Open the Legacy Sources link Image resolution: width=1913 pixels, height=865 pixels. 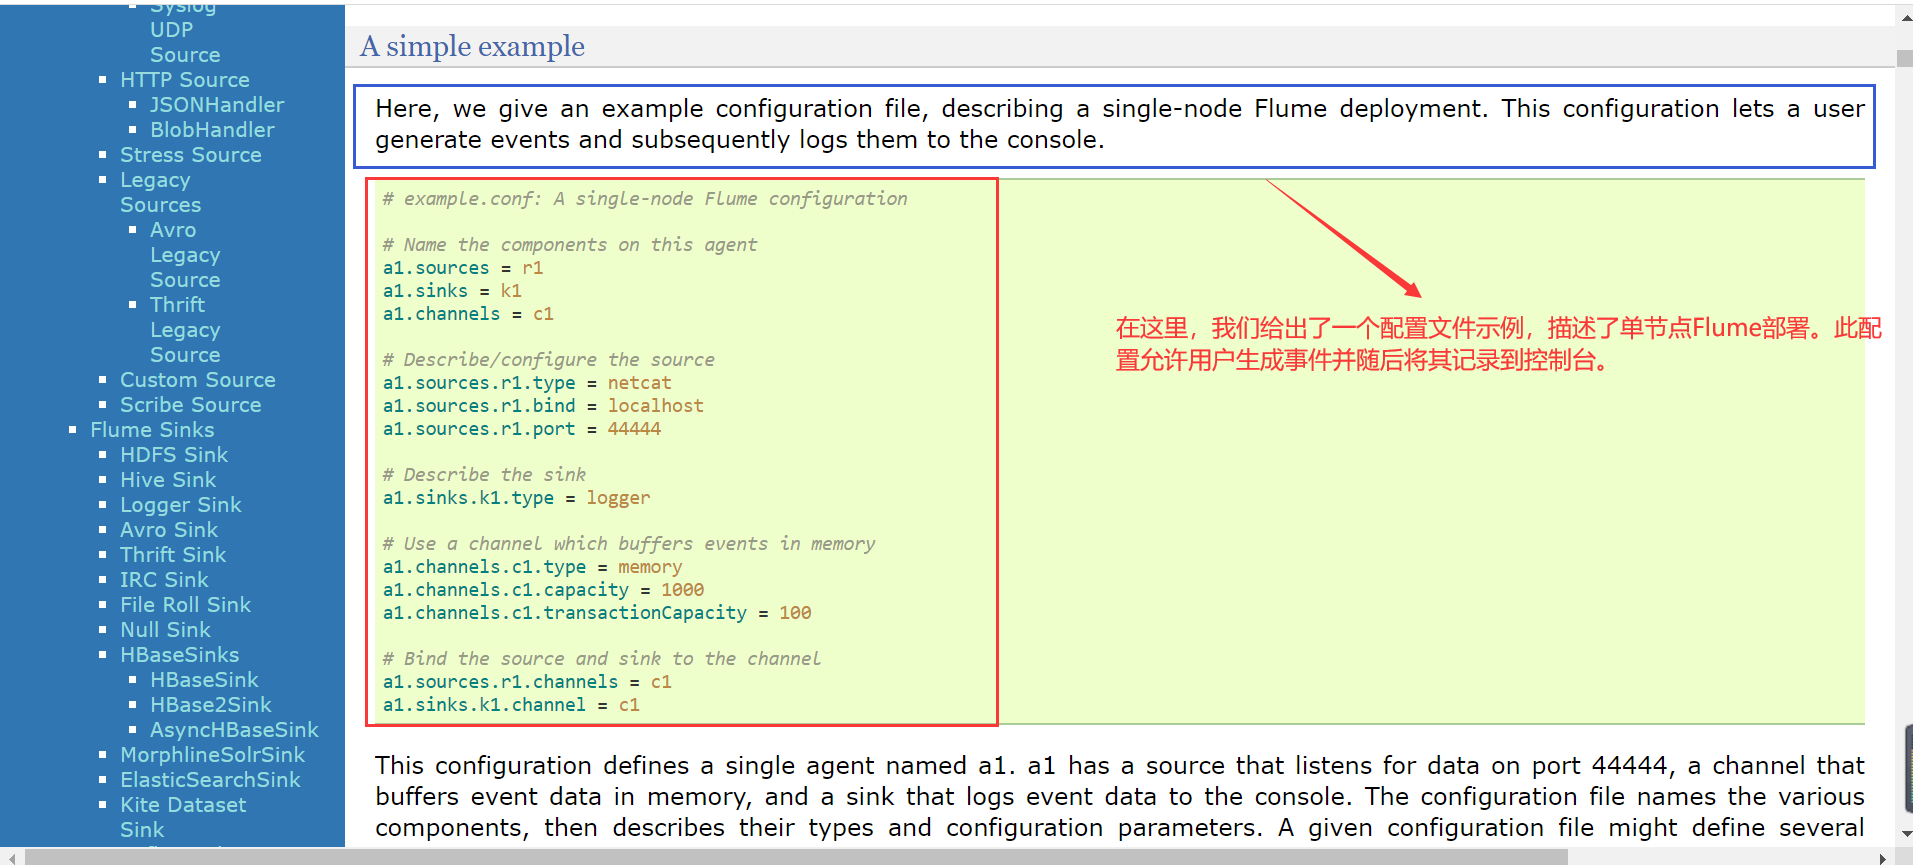(160, 192)
